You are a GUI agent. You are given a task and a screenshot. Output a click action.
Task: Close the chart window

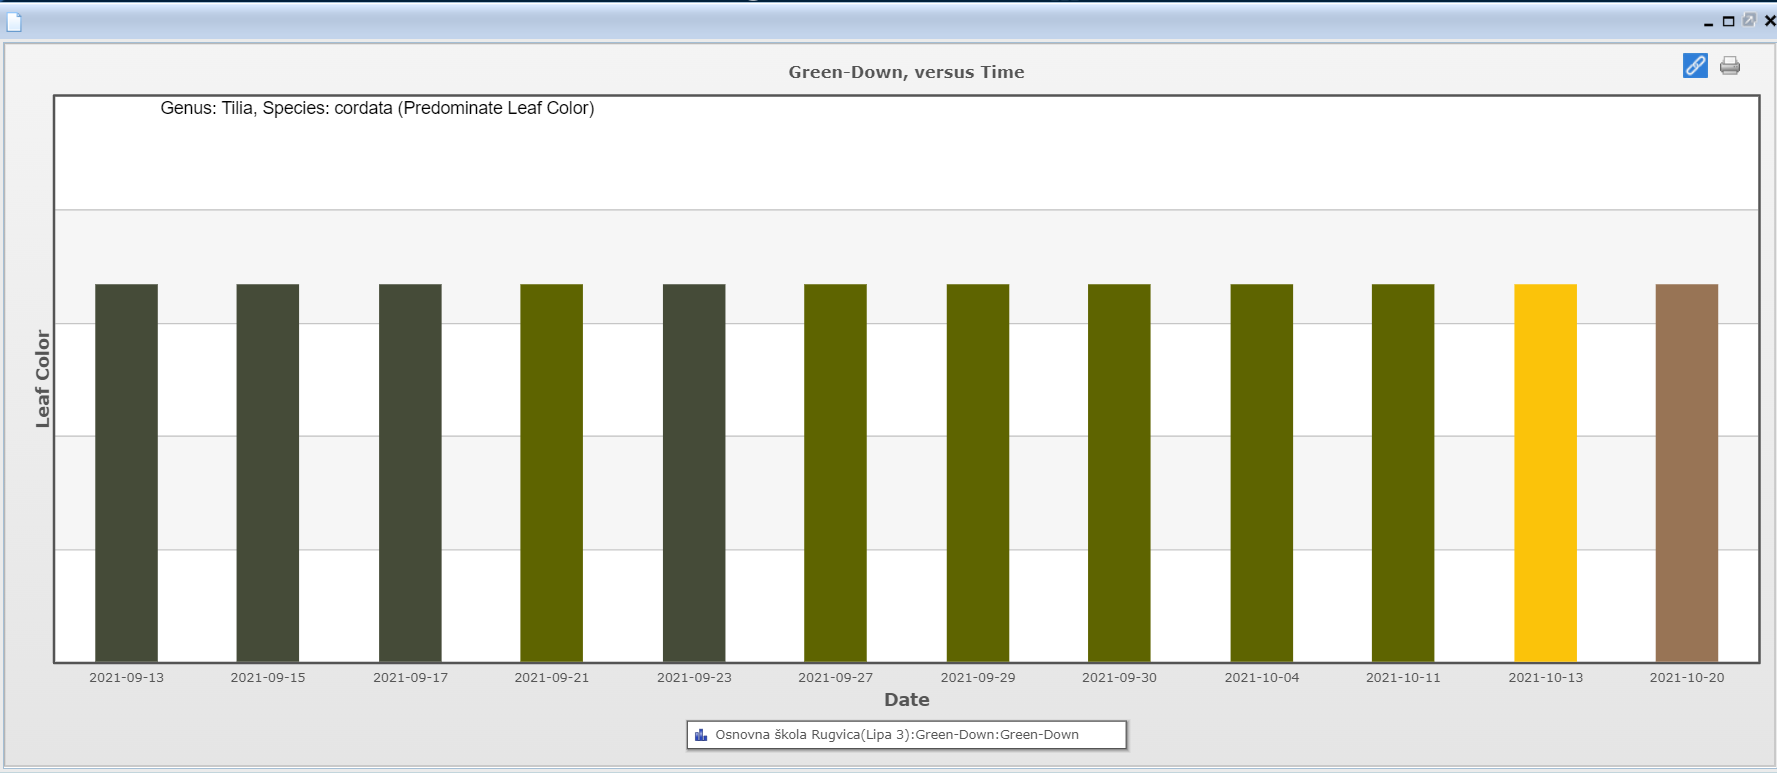click(1769, 21)
